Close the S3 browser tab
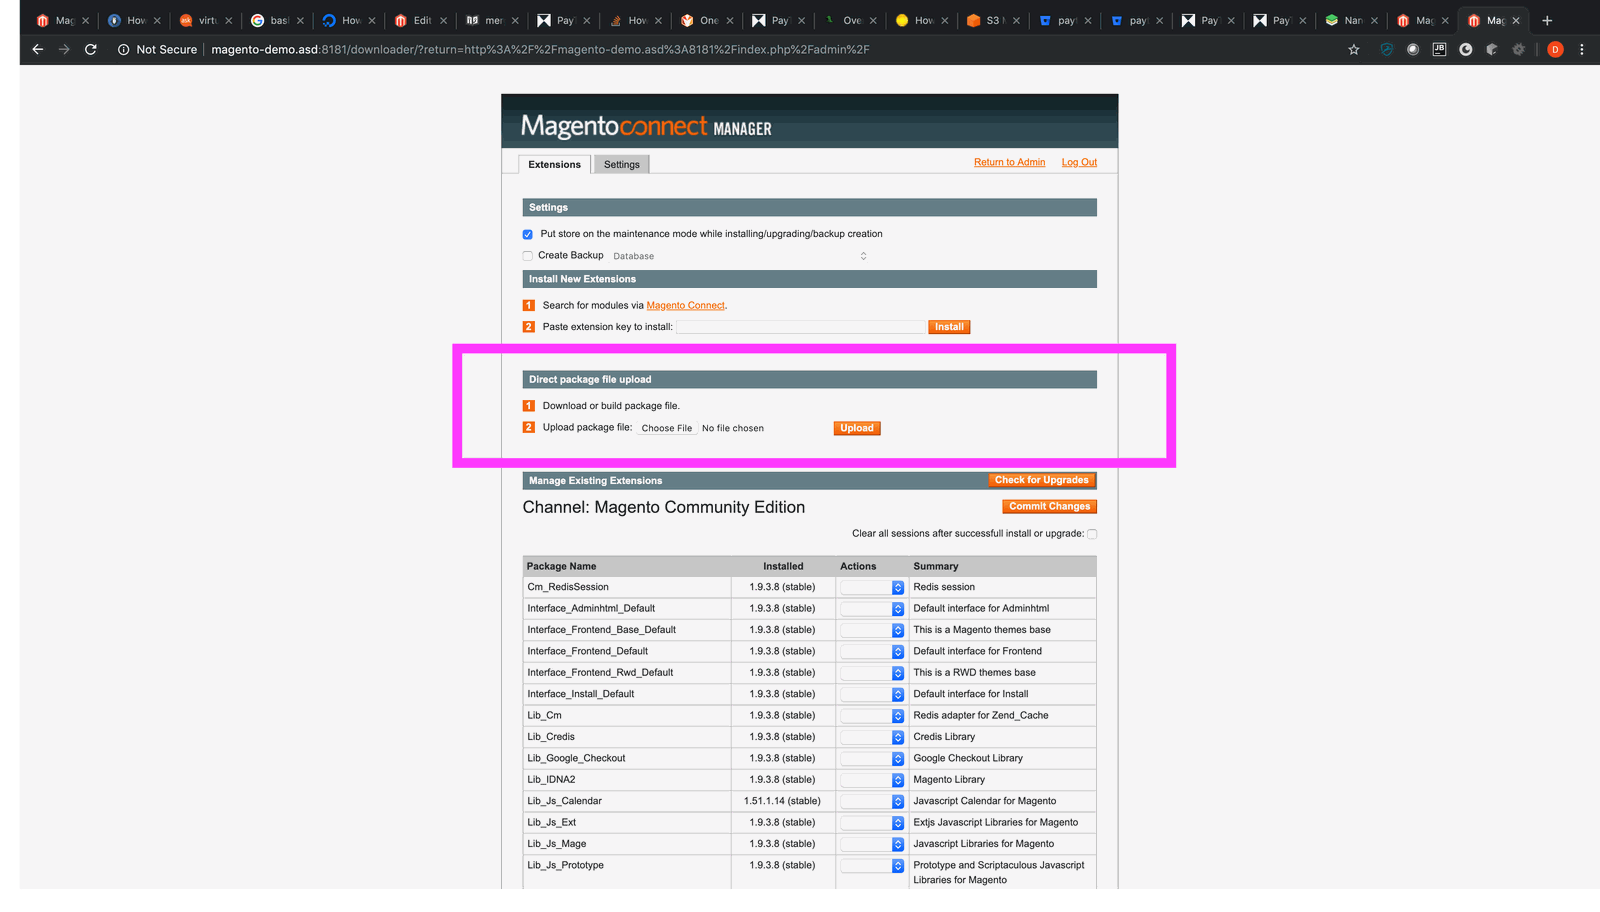The image size is (1600, 912). [x=1016, y=20]
